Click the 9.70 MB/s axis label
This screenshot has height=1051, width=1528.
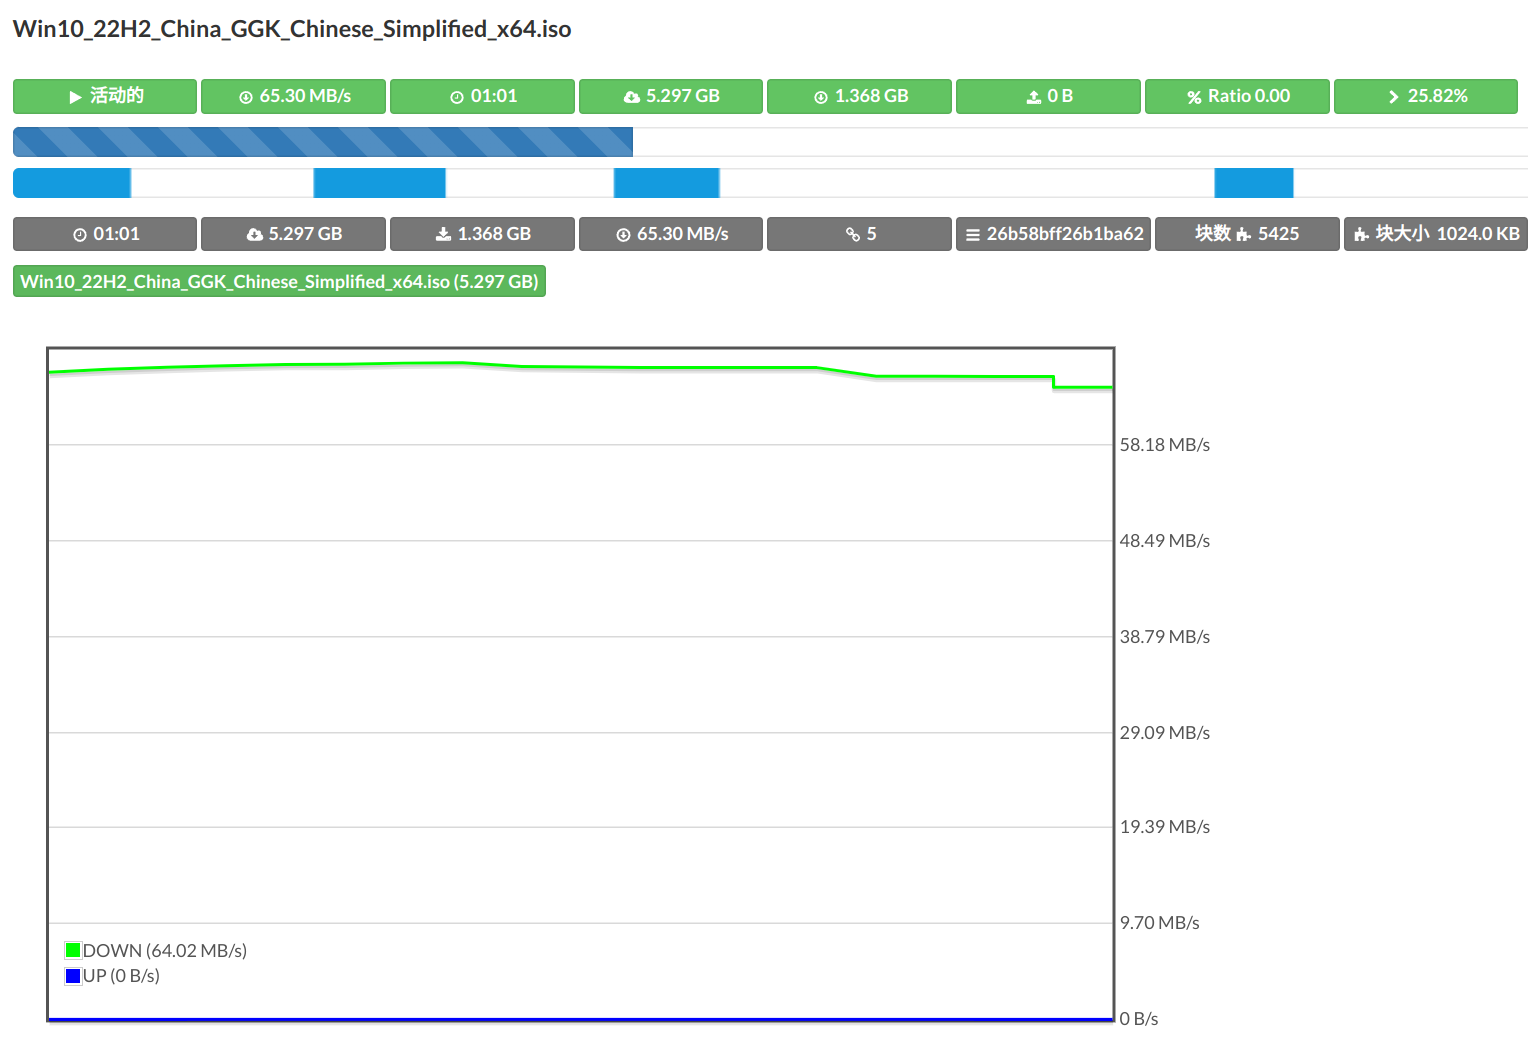pos(1160,923)
